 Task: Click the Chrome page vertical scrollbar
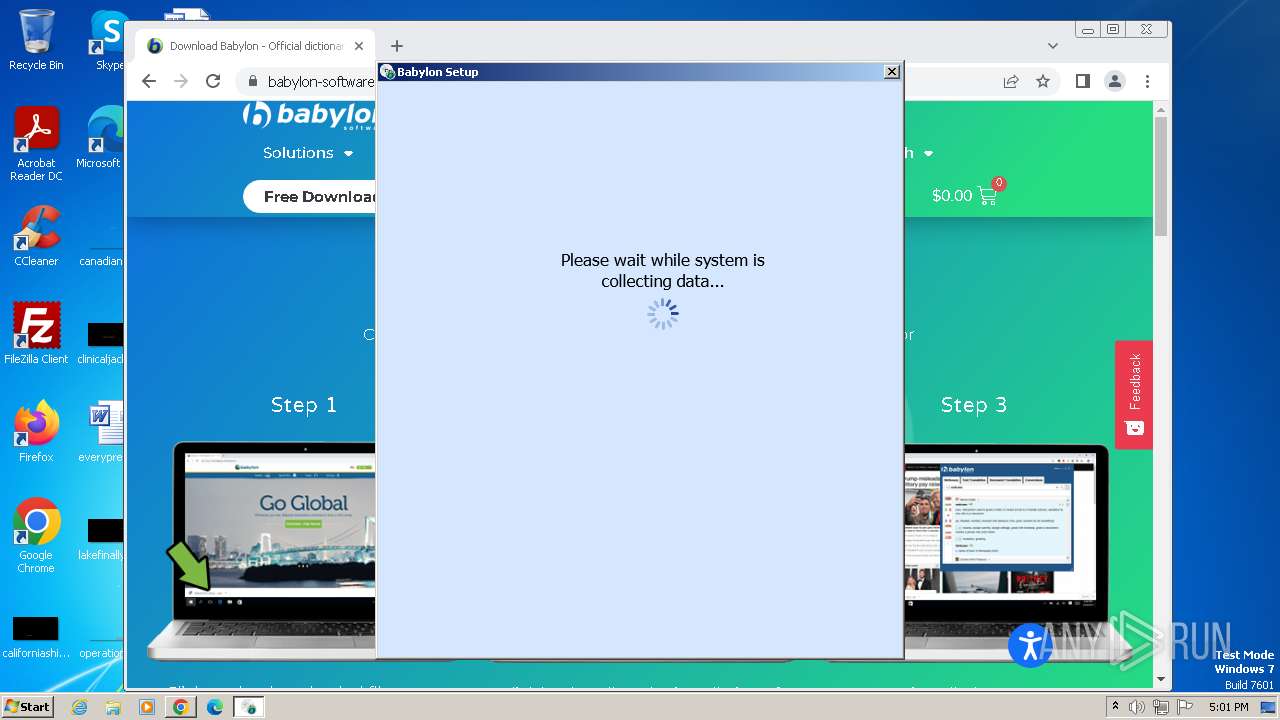1160,175
